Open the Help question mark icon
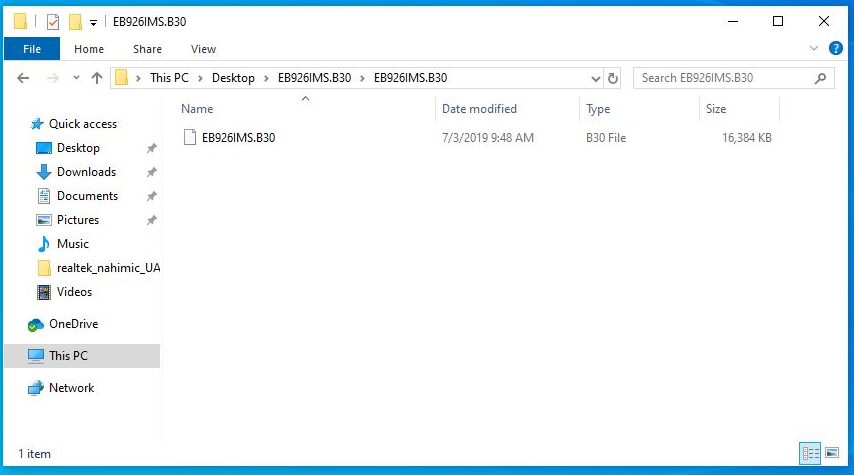This screenshot has height=475, width=854. pyautogui.click(x=836, y=48)
